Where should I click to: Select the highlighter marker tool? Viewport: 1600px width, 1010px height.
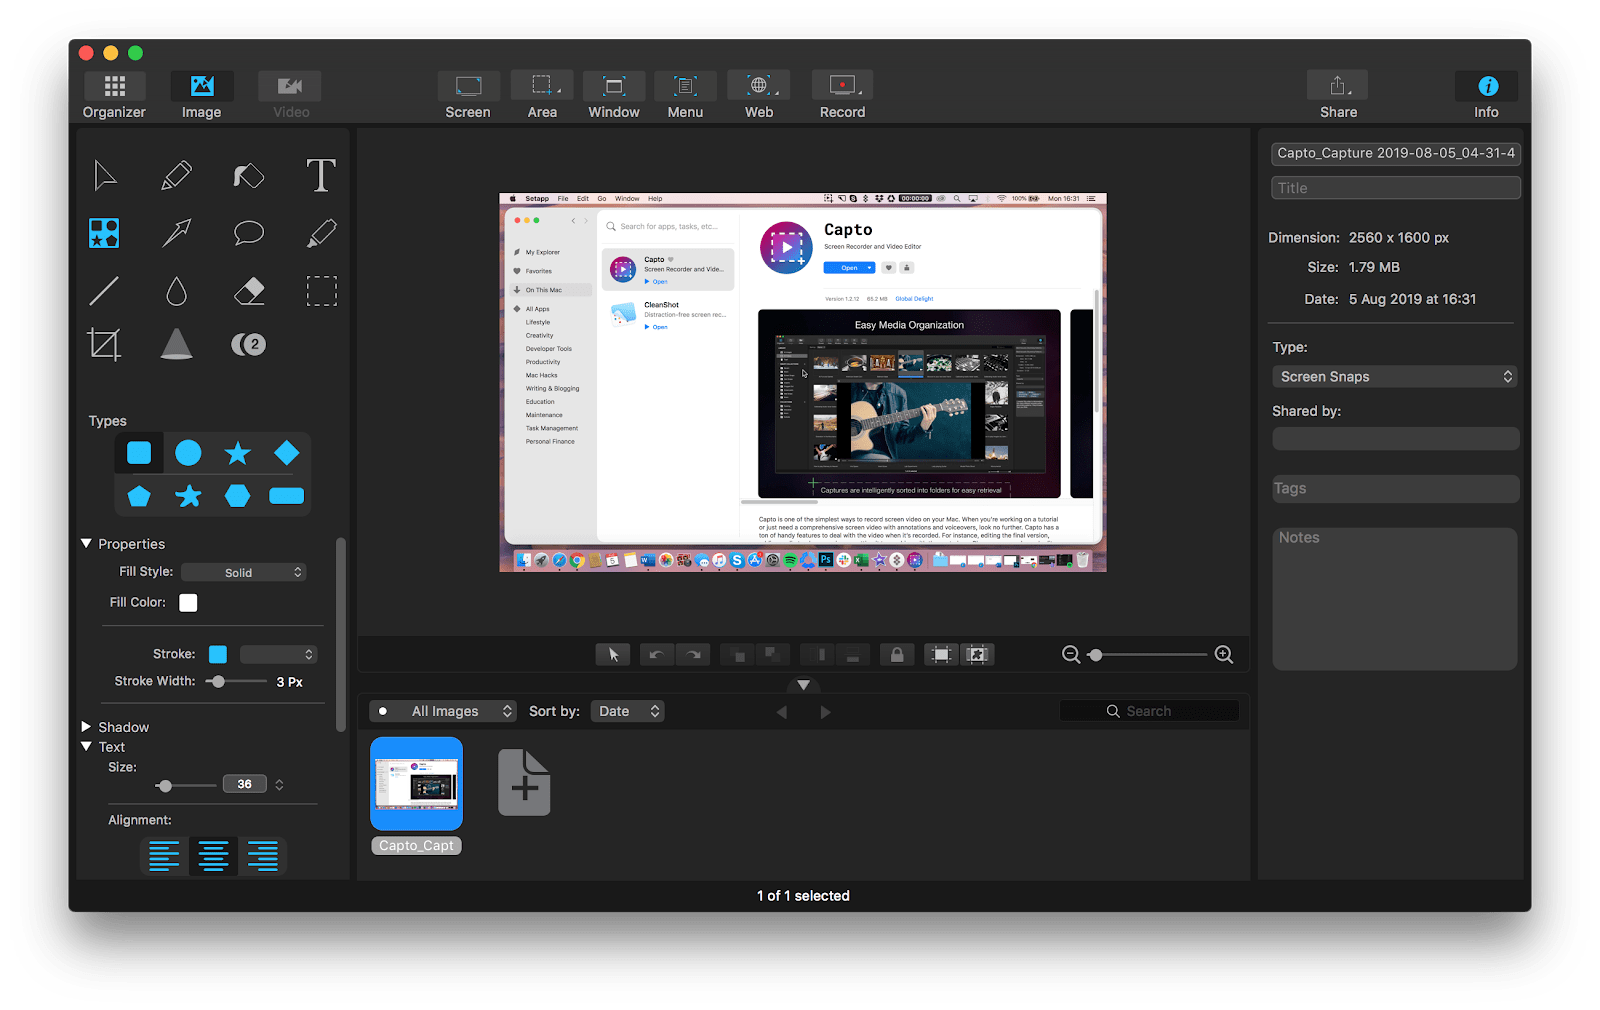(x=248, y=177)
